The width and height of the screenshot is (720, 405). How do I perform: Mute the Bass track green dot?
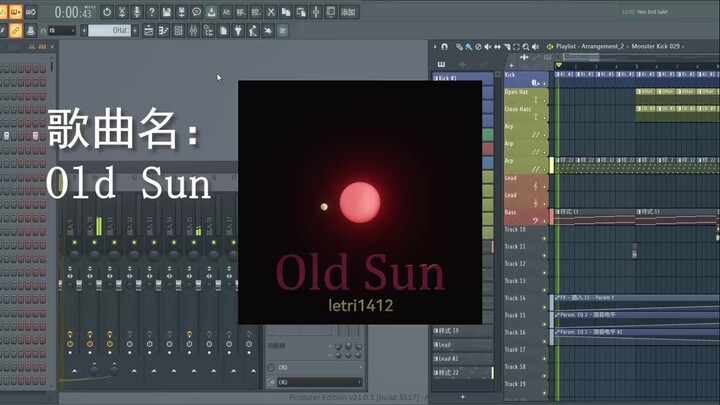point(545,221)
